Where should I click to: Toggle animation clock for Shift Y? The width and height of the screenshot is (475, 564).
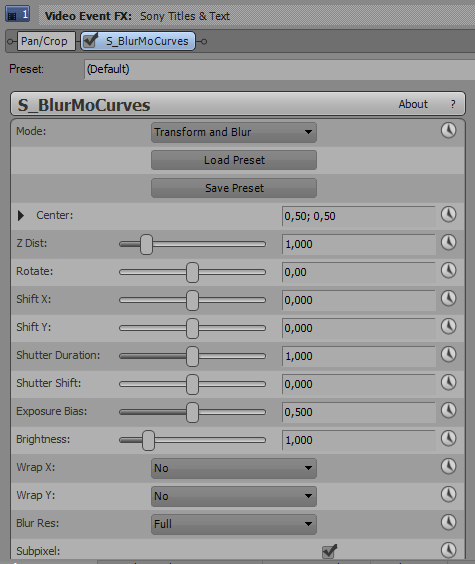(x=448, y=327)
